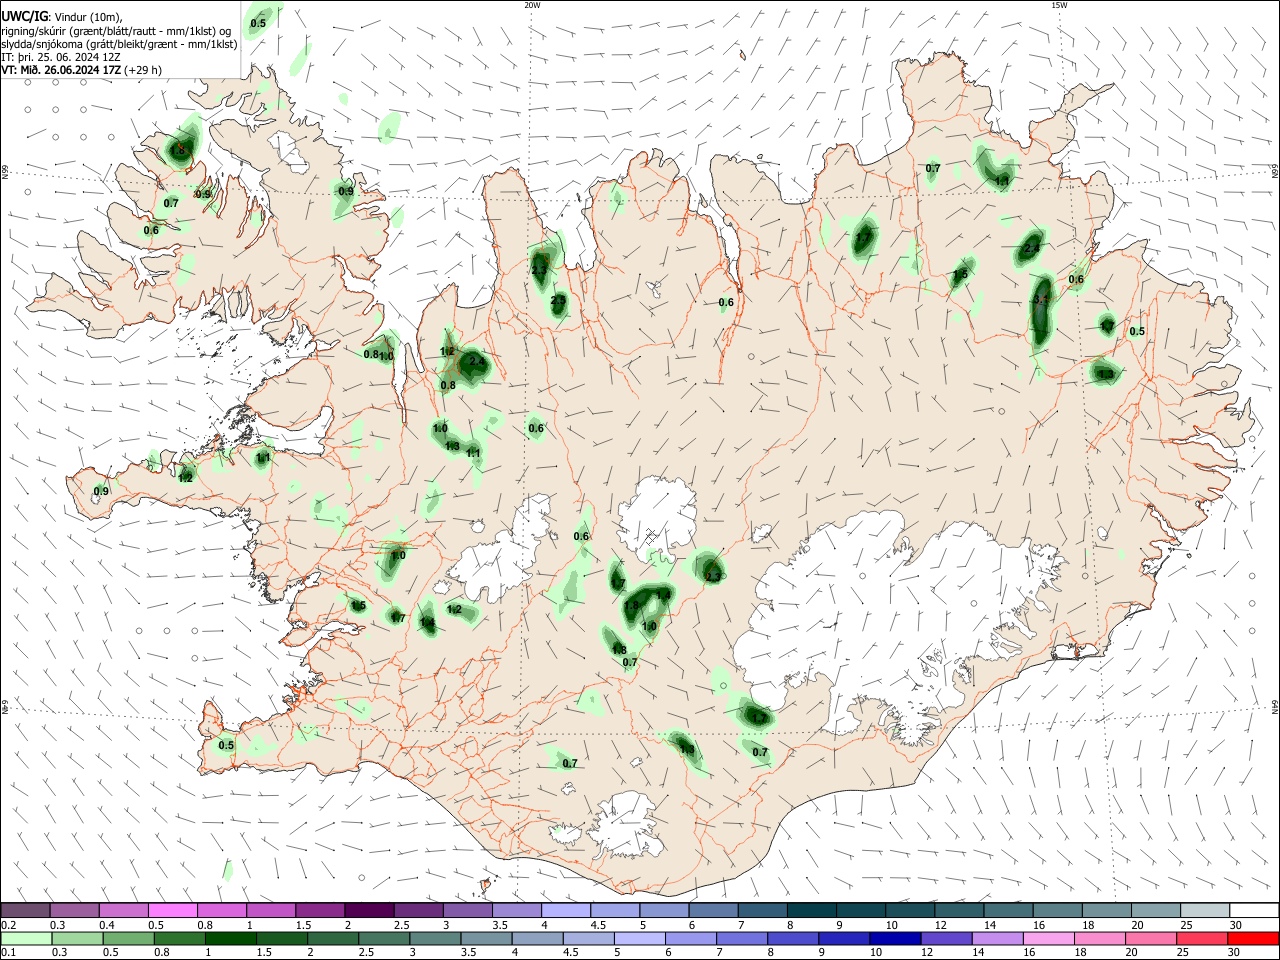Click the '25' label in the upper snow legend
Image resolution: width=1280 pixels, height=960 pixels.
pos(1186,924)
